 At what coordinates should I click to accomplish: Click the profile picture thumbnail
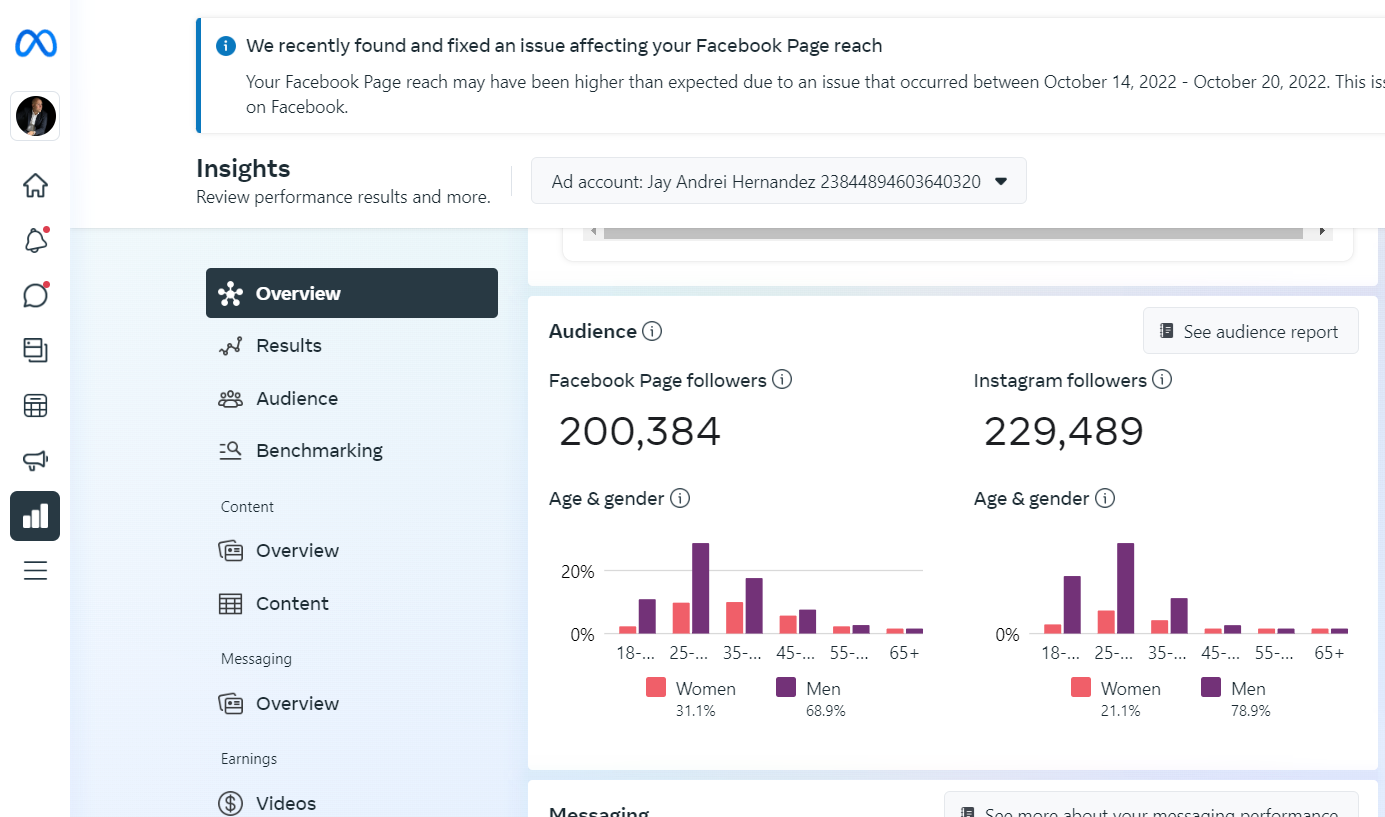click(x=36, y=116)
